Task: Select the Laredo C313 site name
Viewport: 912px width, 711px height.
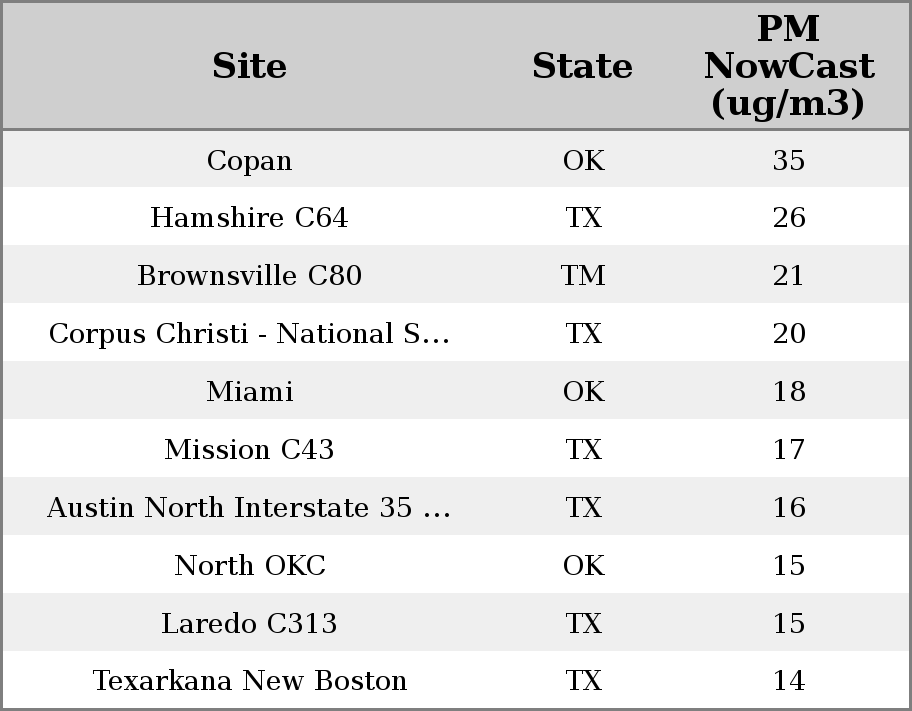Action: (249, 624)
